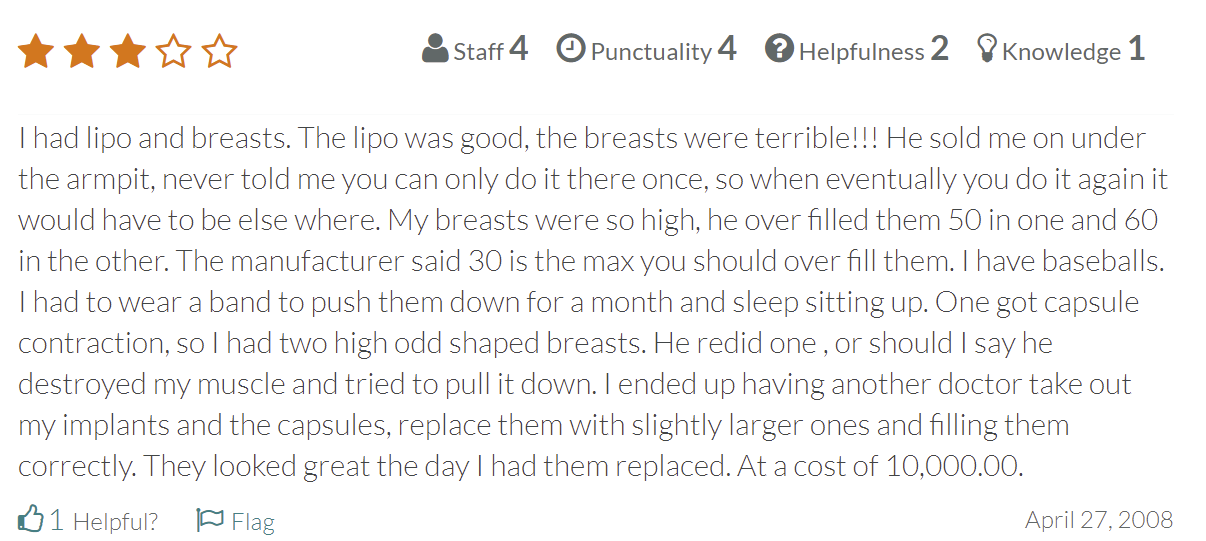Click the Helpfulness rating label

(x=861, y=52)
